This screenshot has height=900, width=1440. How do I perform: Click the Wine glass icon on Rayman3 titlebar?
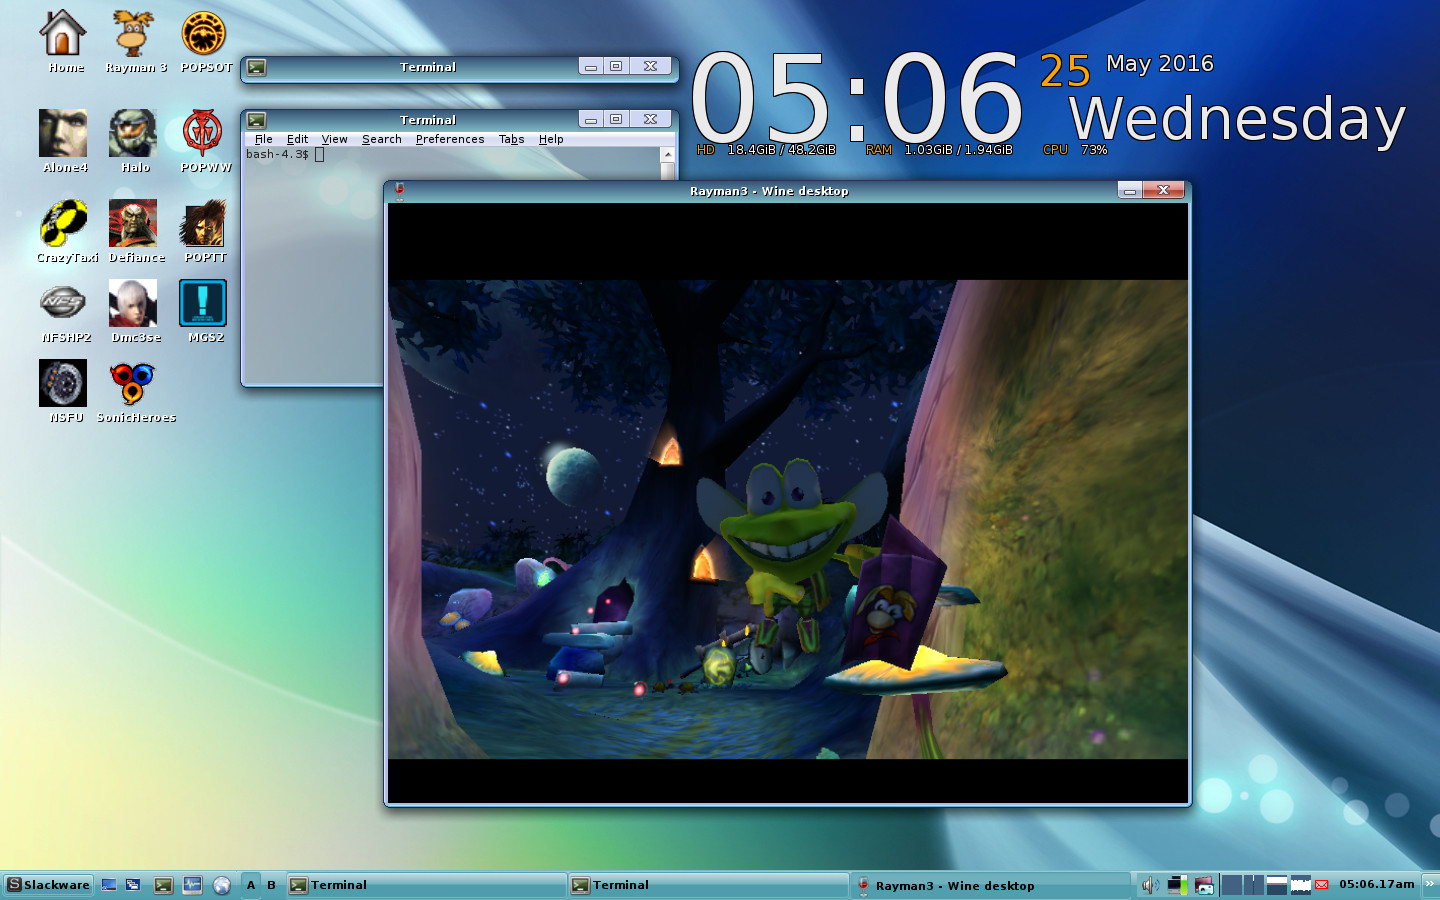tap(399, 191)
